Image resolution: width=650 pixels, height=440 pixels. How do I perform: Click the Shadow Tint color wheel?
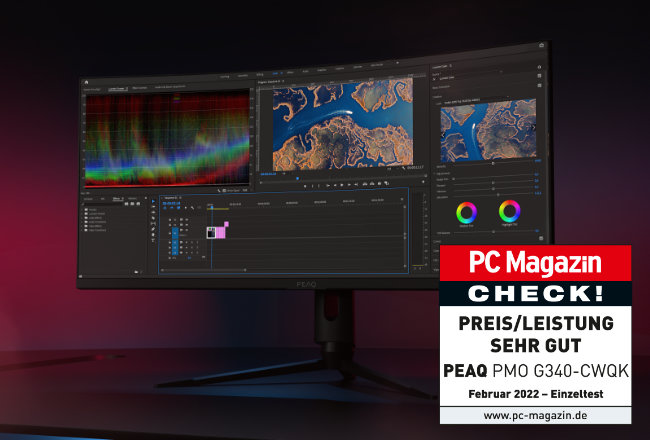(466, 213)
